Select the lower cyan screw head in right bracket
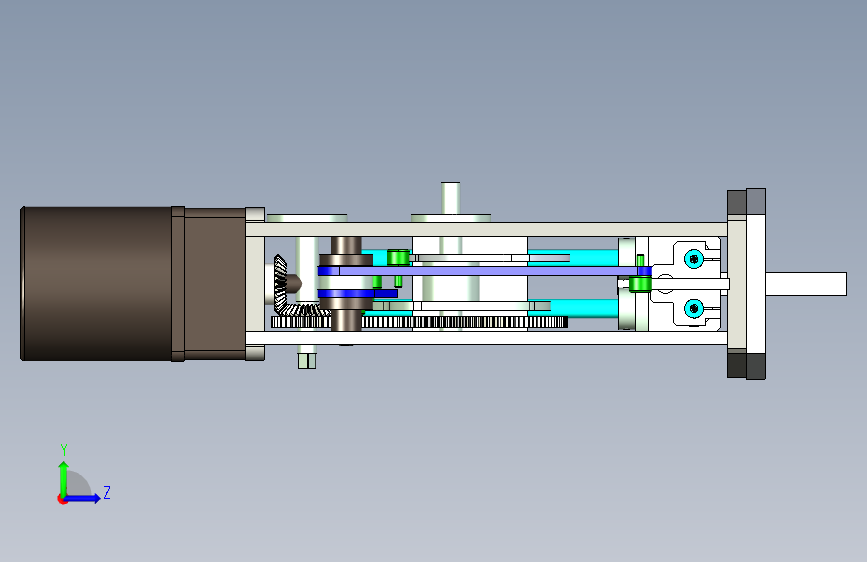867x562 pixels. pyautogui.click(x=694, y=308)
